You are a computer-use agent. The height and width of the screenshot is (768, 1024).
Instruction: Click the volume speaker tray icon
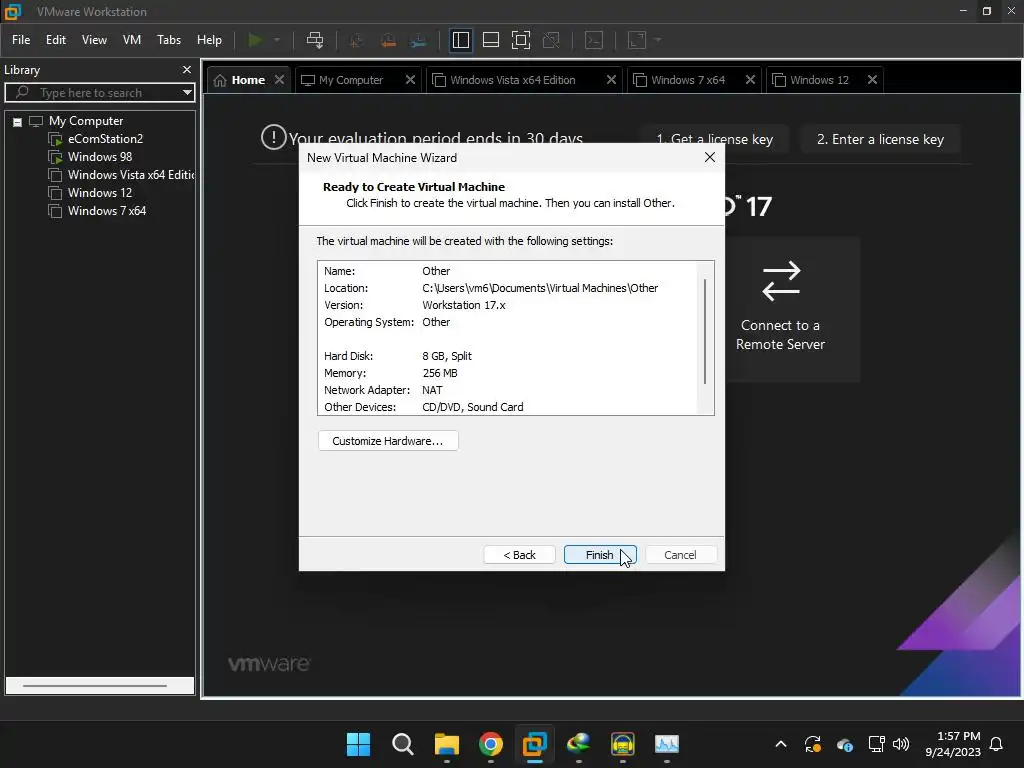pos(901,744)
